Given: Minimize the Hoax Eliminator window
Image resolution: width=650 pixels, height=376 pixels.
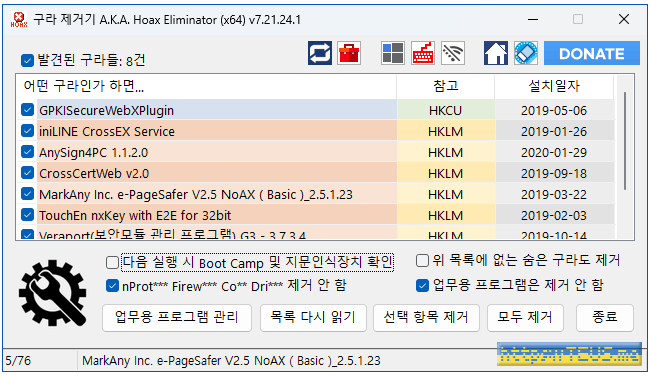Looking at the screenshot, I should click(533, 19).
